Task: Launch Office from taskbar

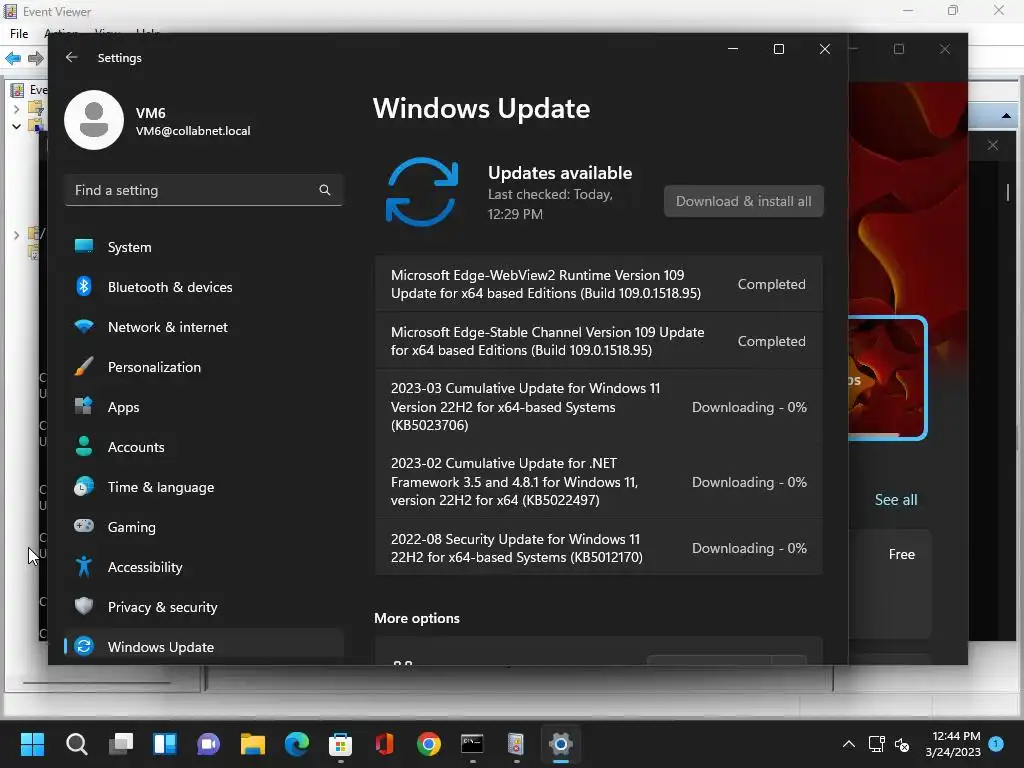Action: click(385, 744)
